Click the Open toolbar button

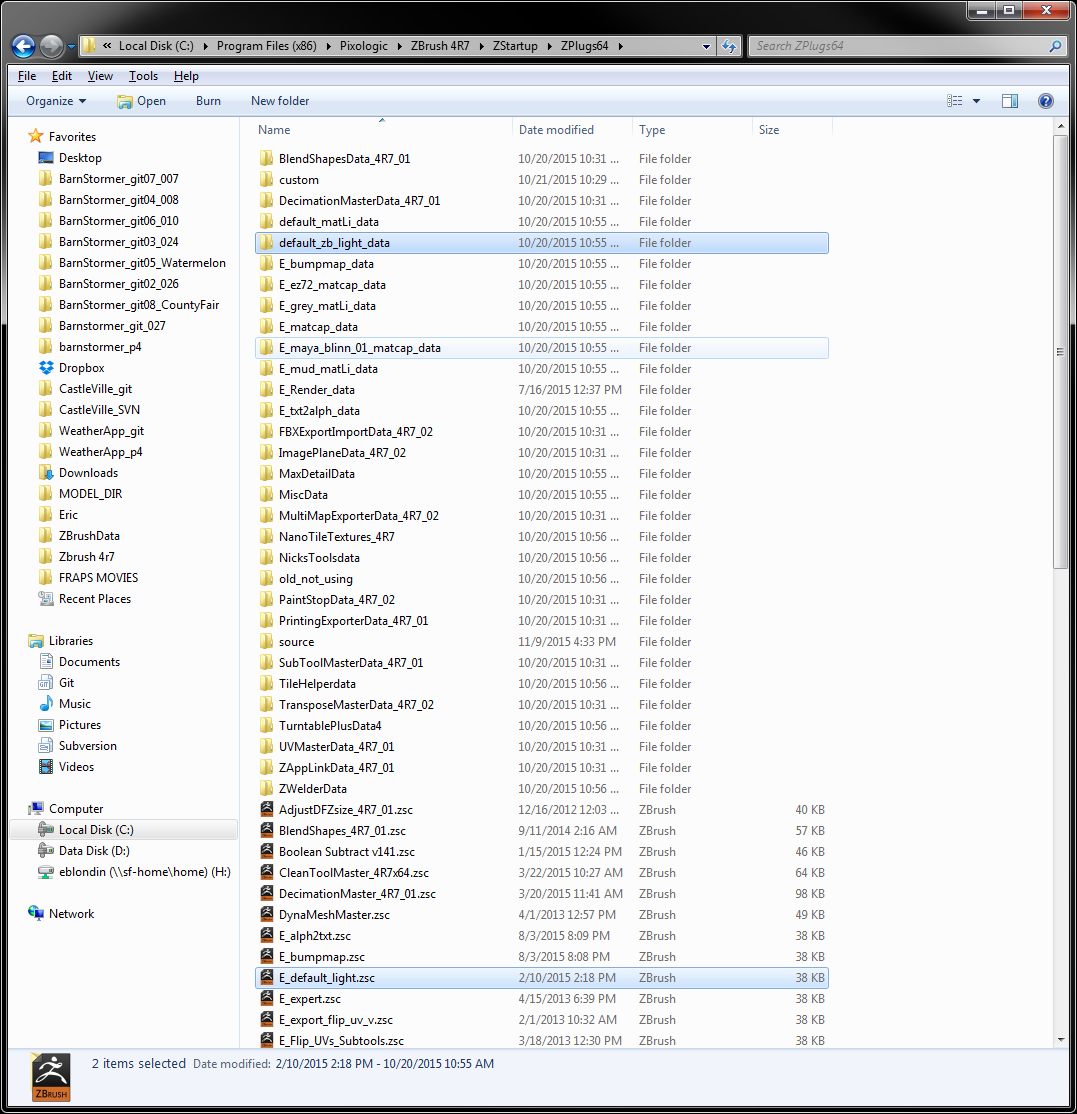coord(141,101)
